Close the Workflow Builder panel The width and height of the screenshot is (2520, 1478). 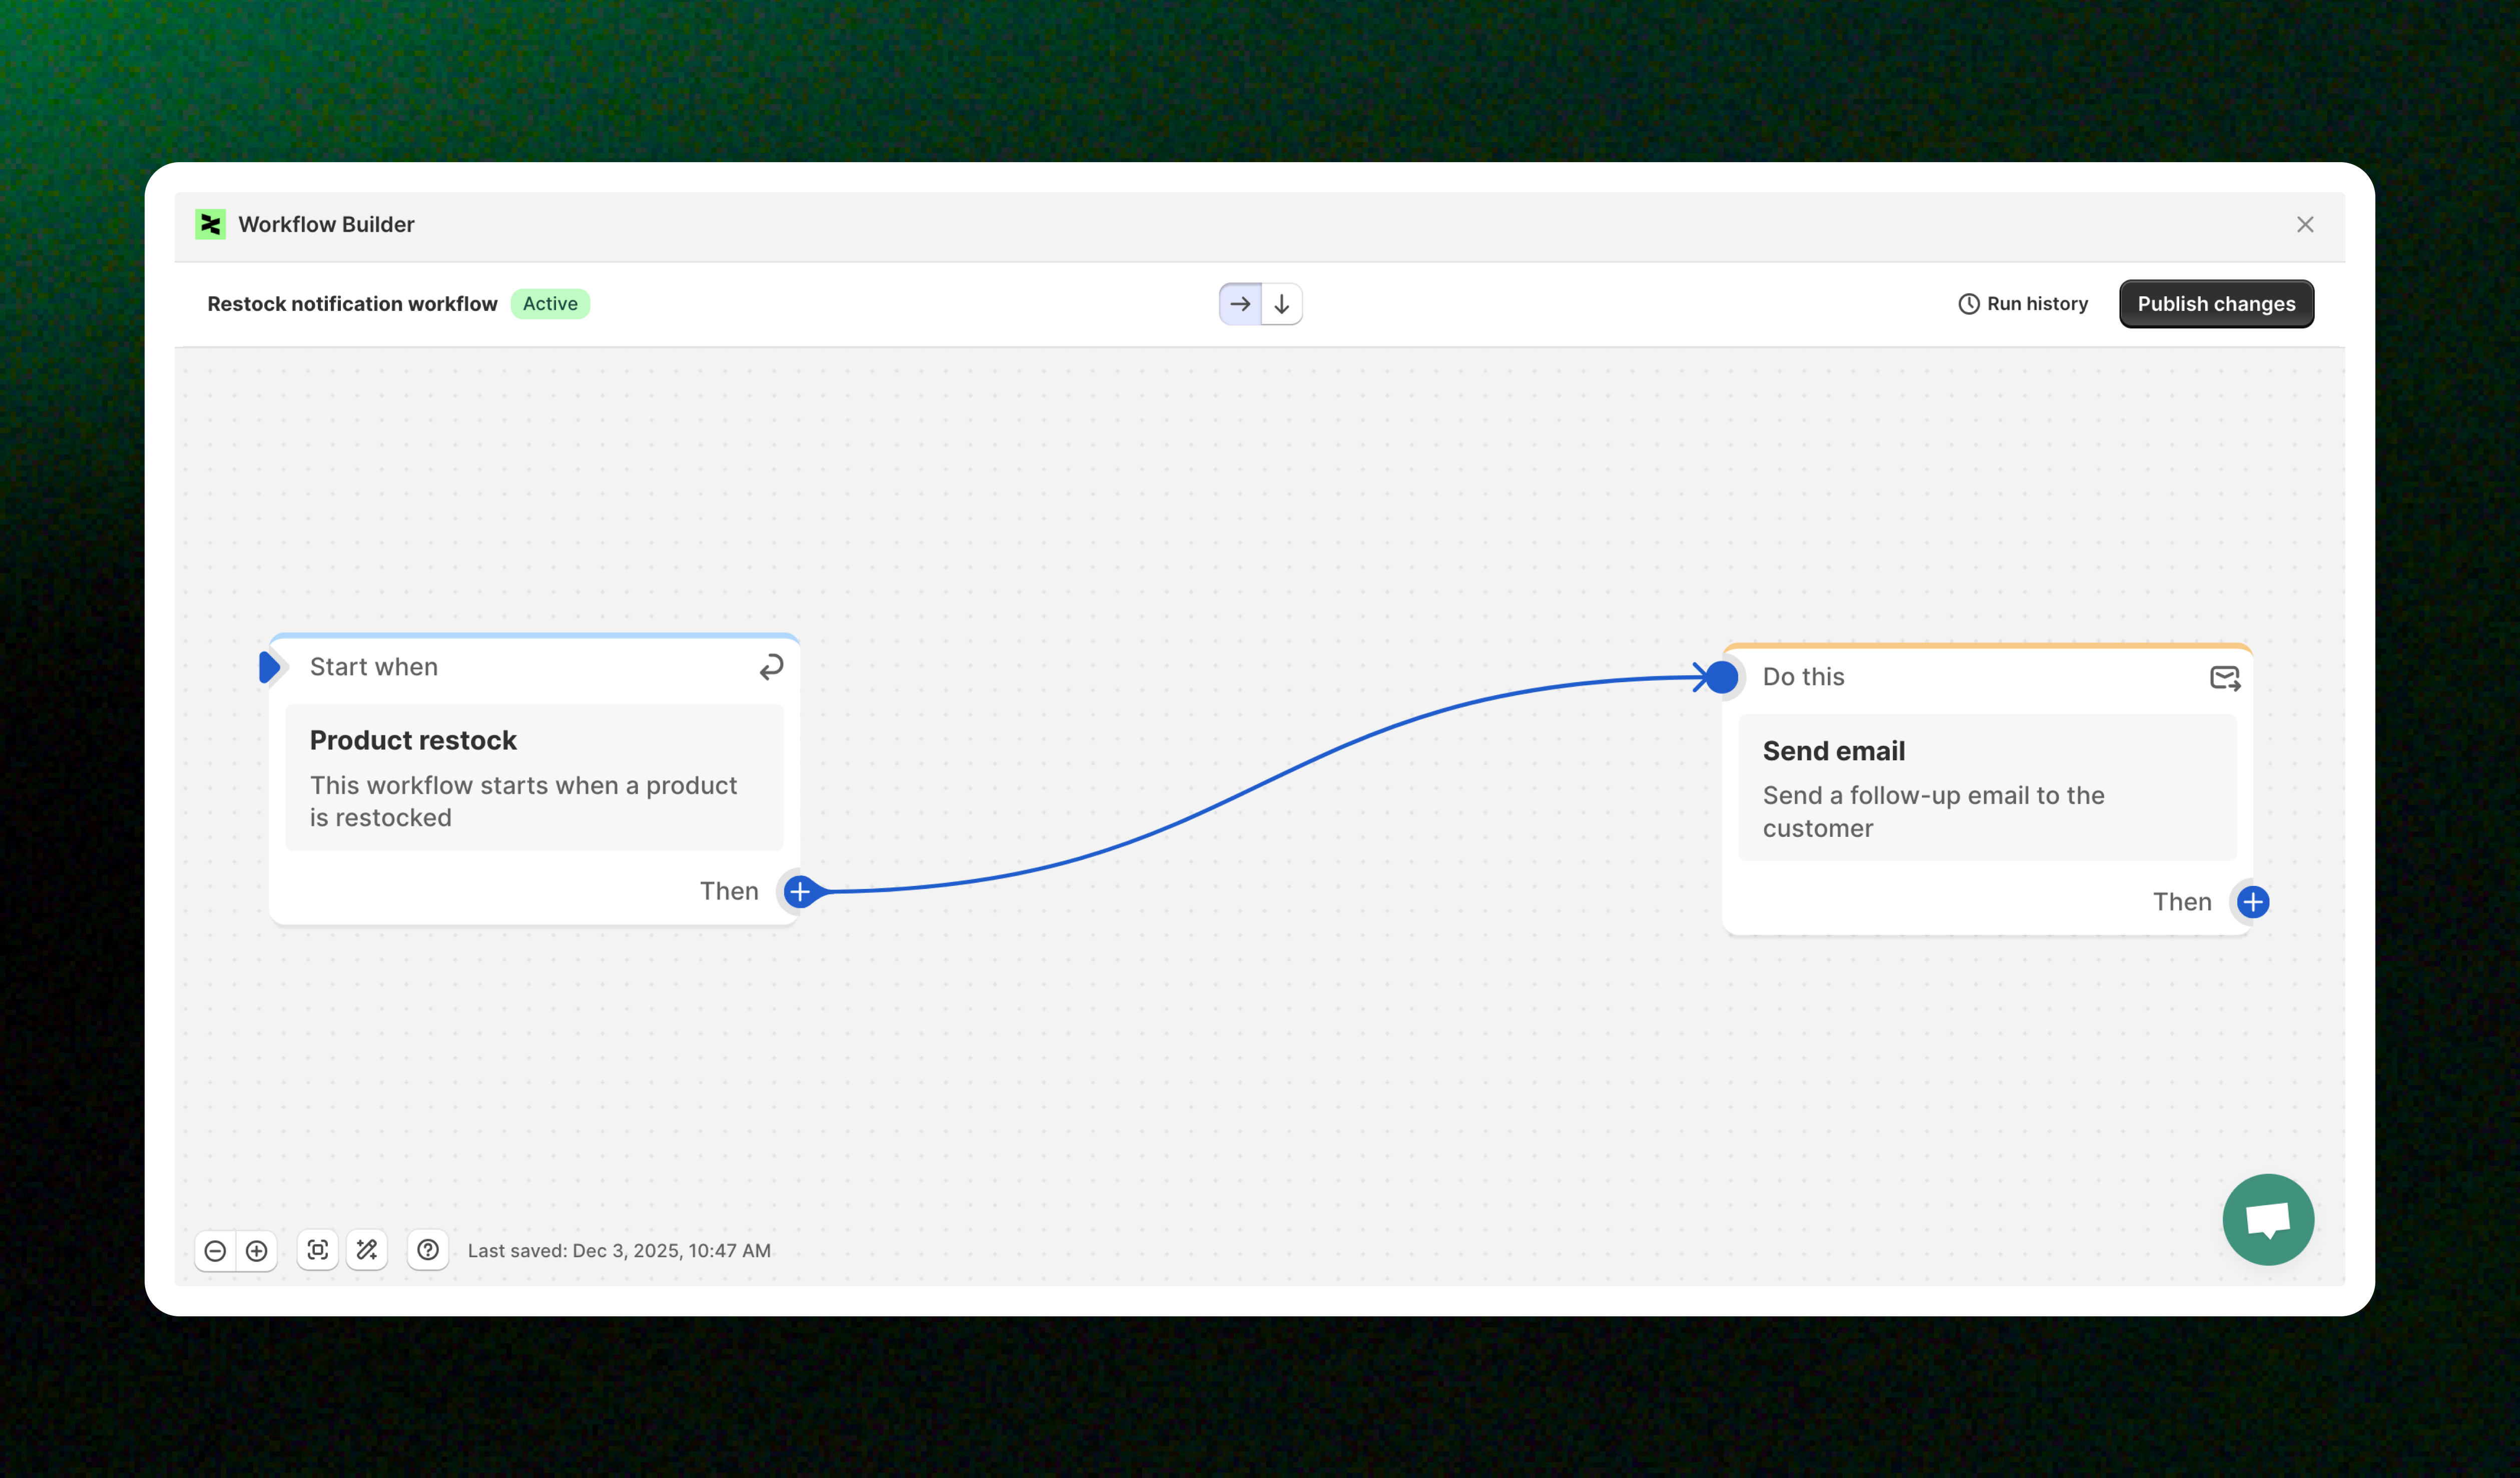[x=2305, y=225]
